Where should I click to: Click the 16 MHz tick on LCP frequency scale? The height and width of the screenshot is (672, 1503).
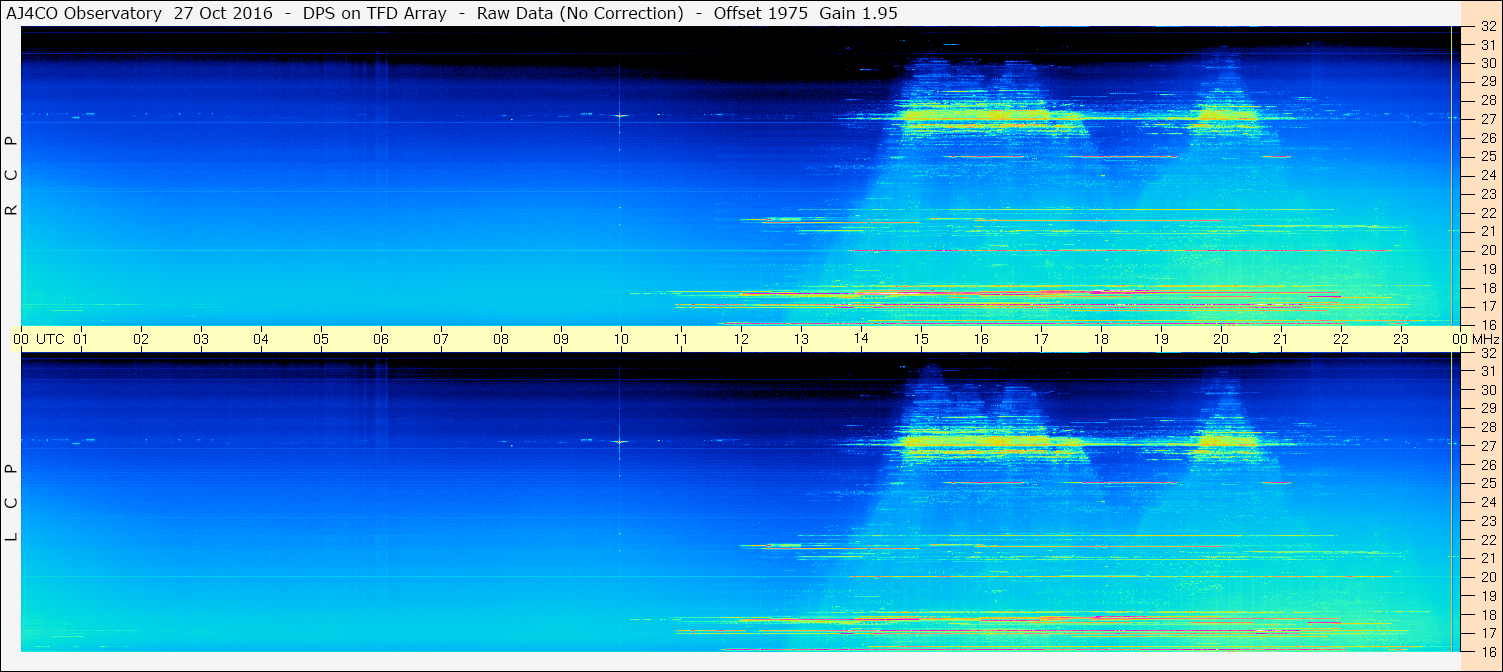tap(1488, 651)
